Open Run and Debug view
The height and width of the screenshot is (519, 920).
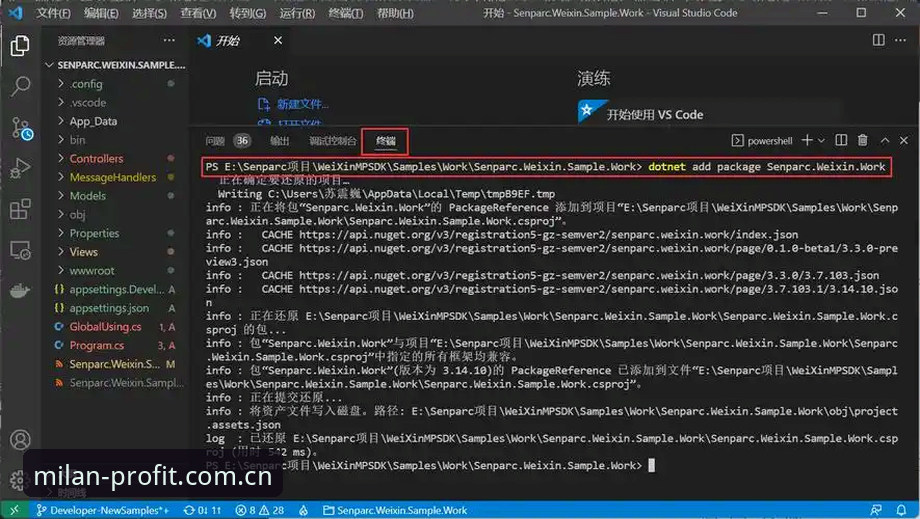pos(20,168)
